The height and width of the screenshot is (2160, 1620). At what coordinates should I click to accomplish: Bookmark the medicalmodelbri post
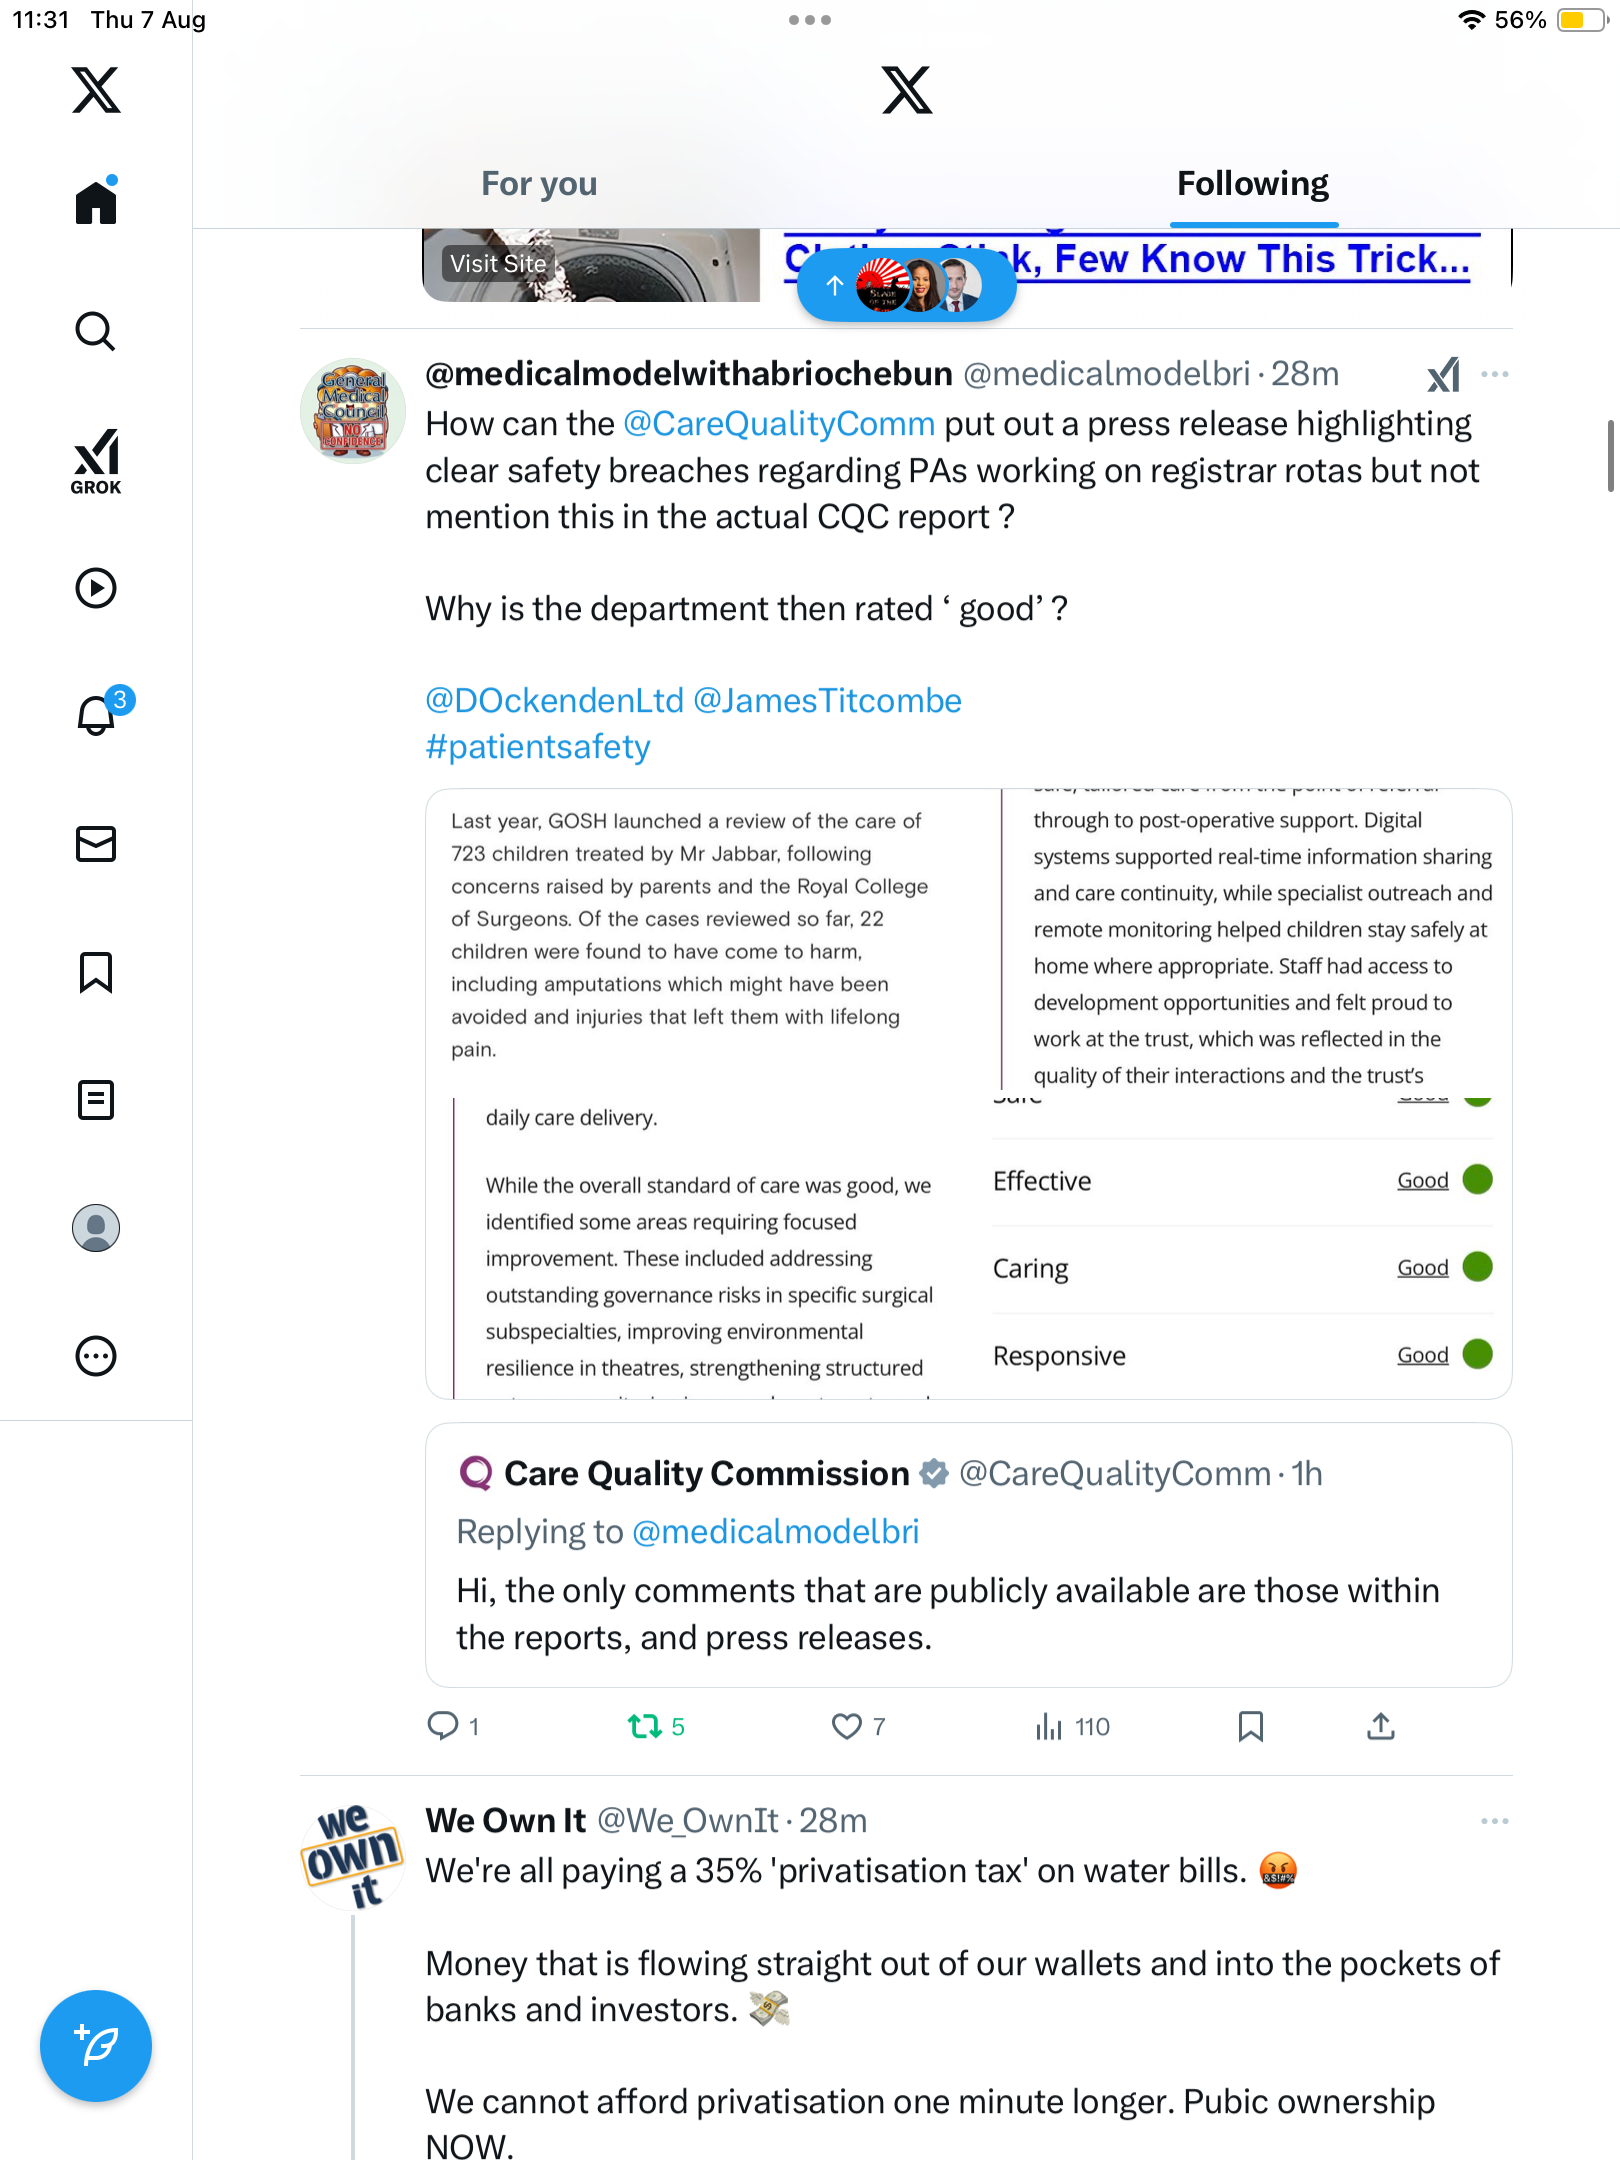coord(1250,1726)
